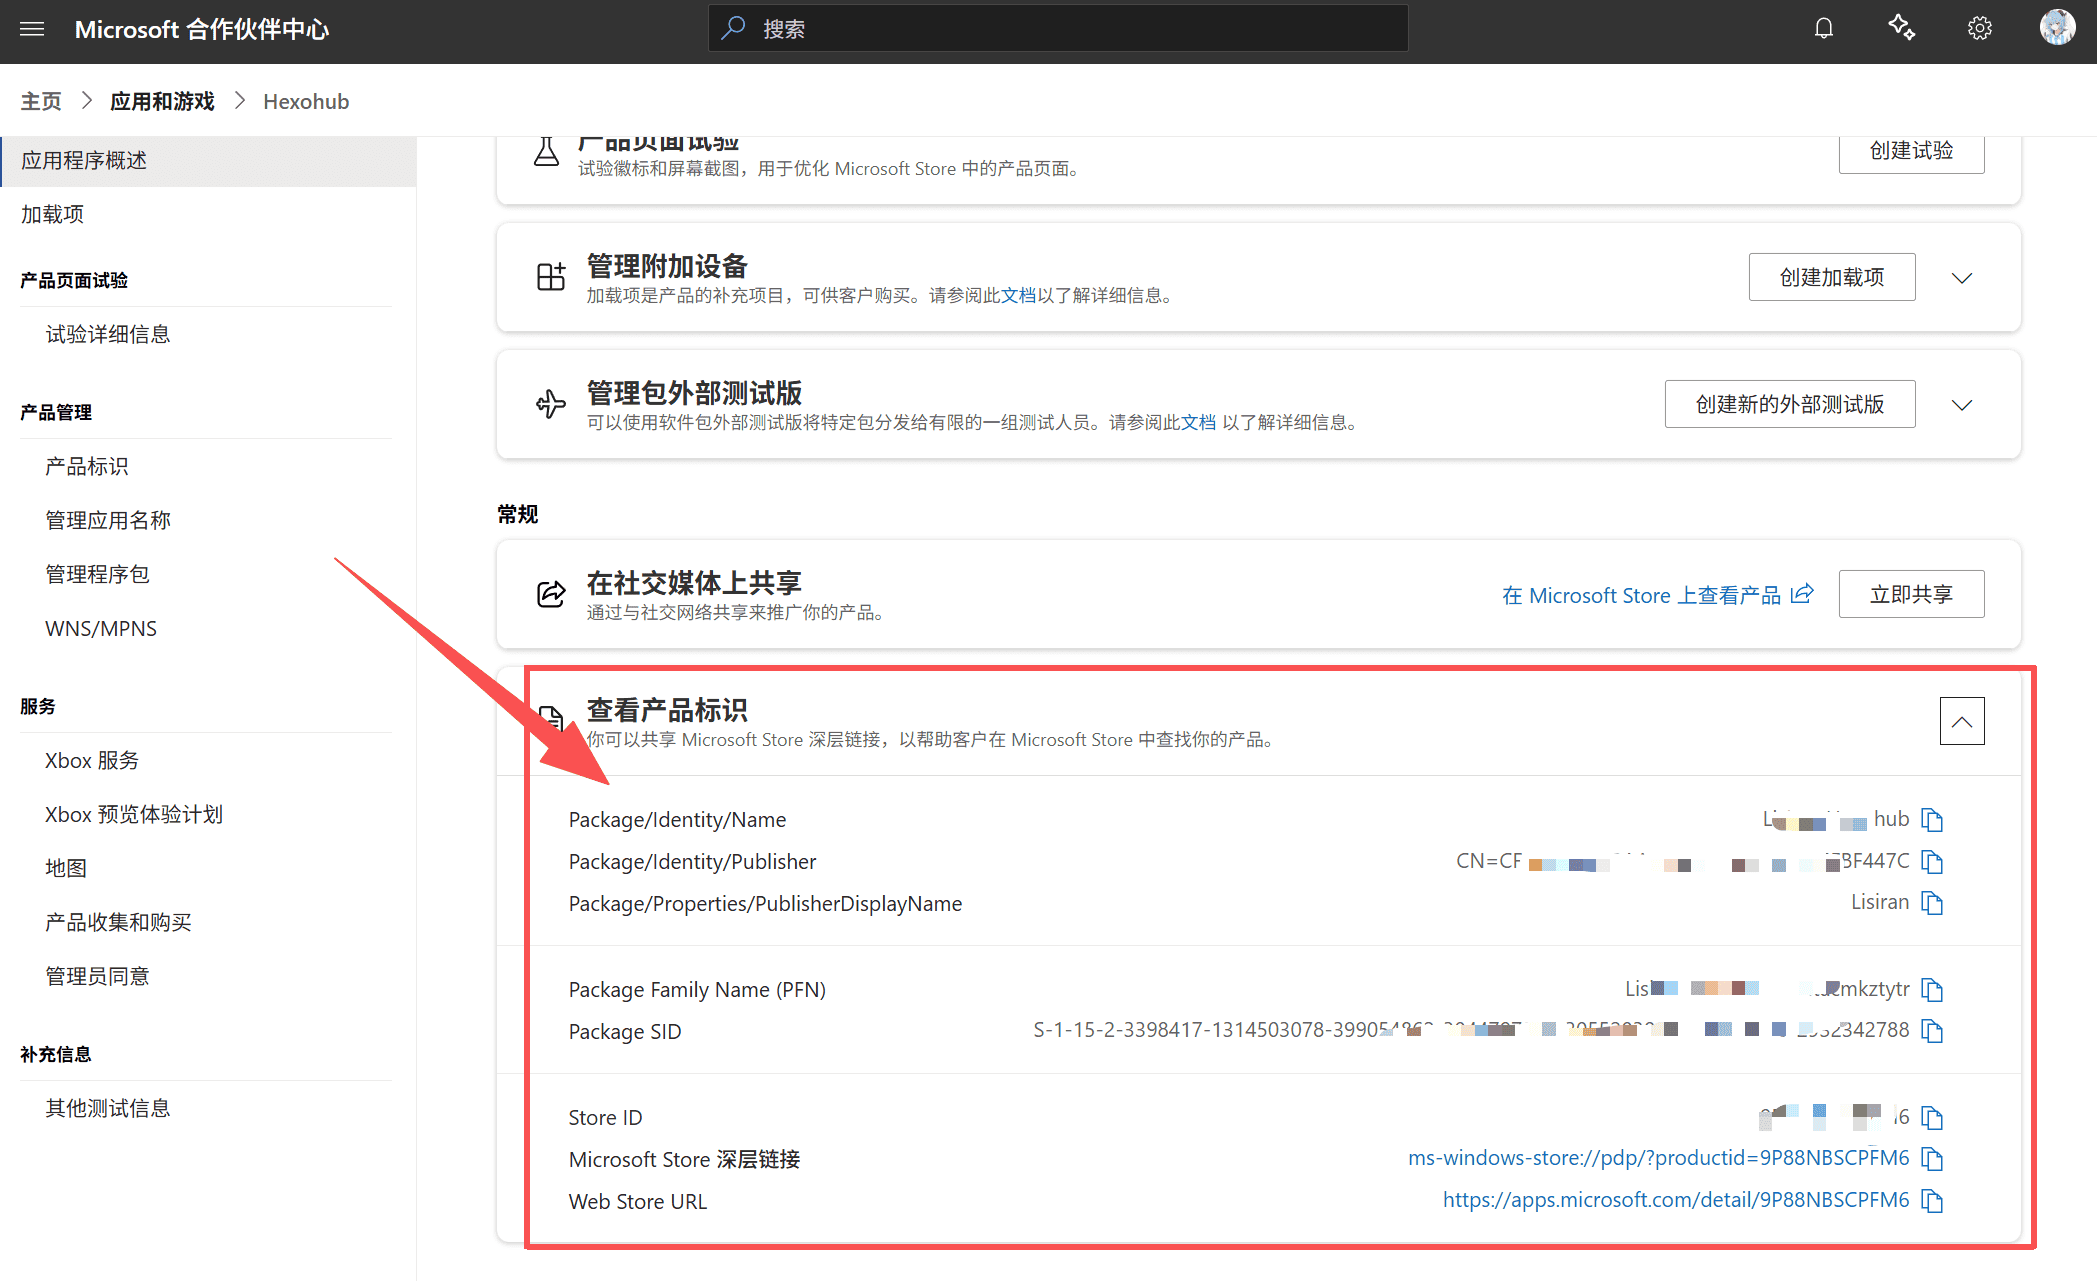This screenshot has width=2097, height=1281.
Task: Open the Xbox 服务 sidebar item
Action: (x=92, y=760)
